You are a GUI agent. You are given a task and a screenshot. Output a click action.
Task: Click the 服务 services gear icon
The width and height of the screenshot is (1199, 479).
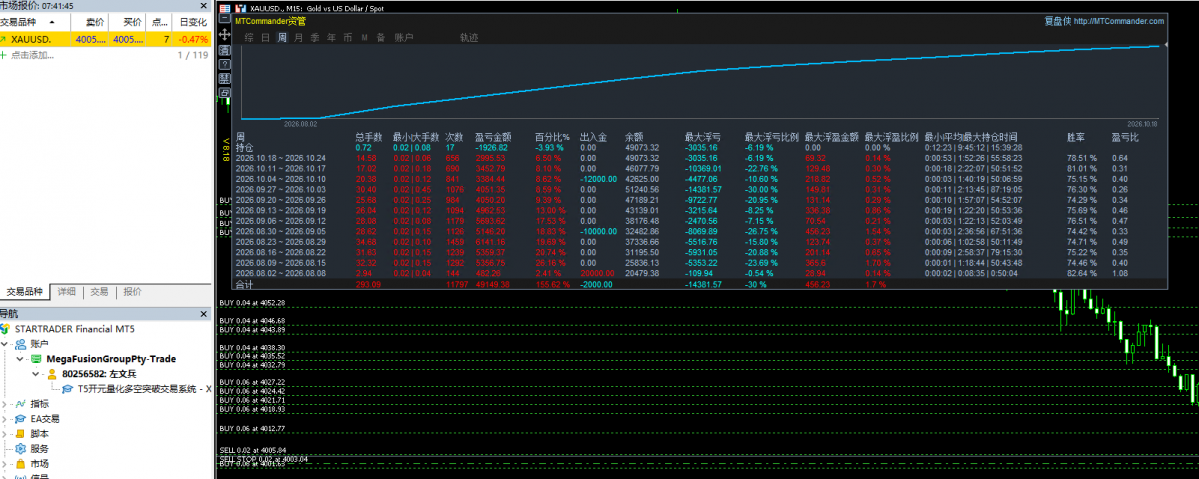(21, 448)
